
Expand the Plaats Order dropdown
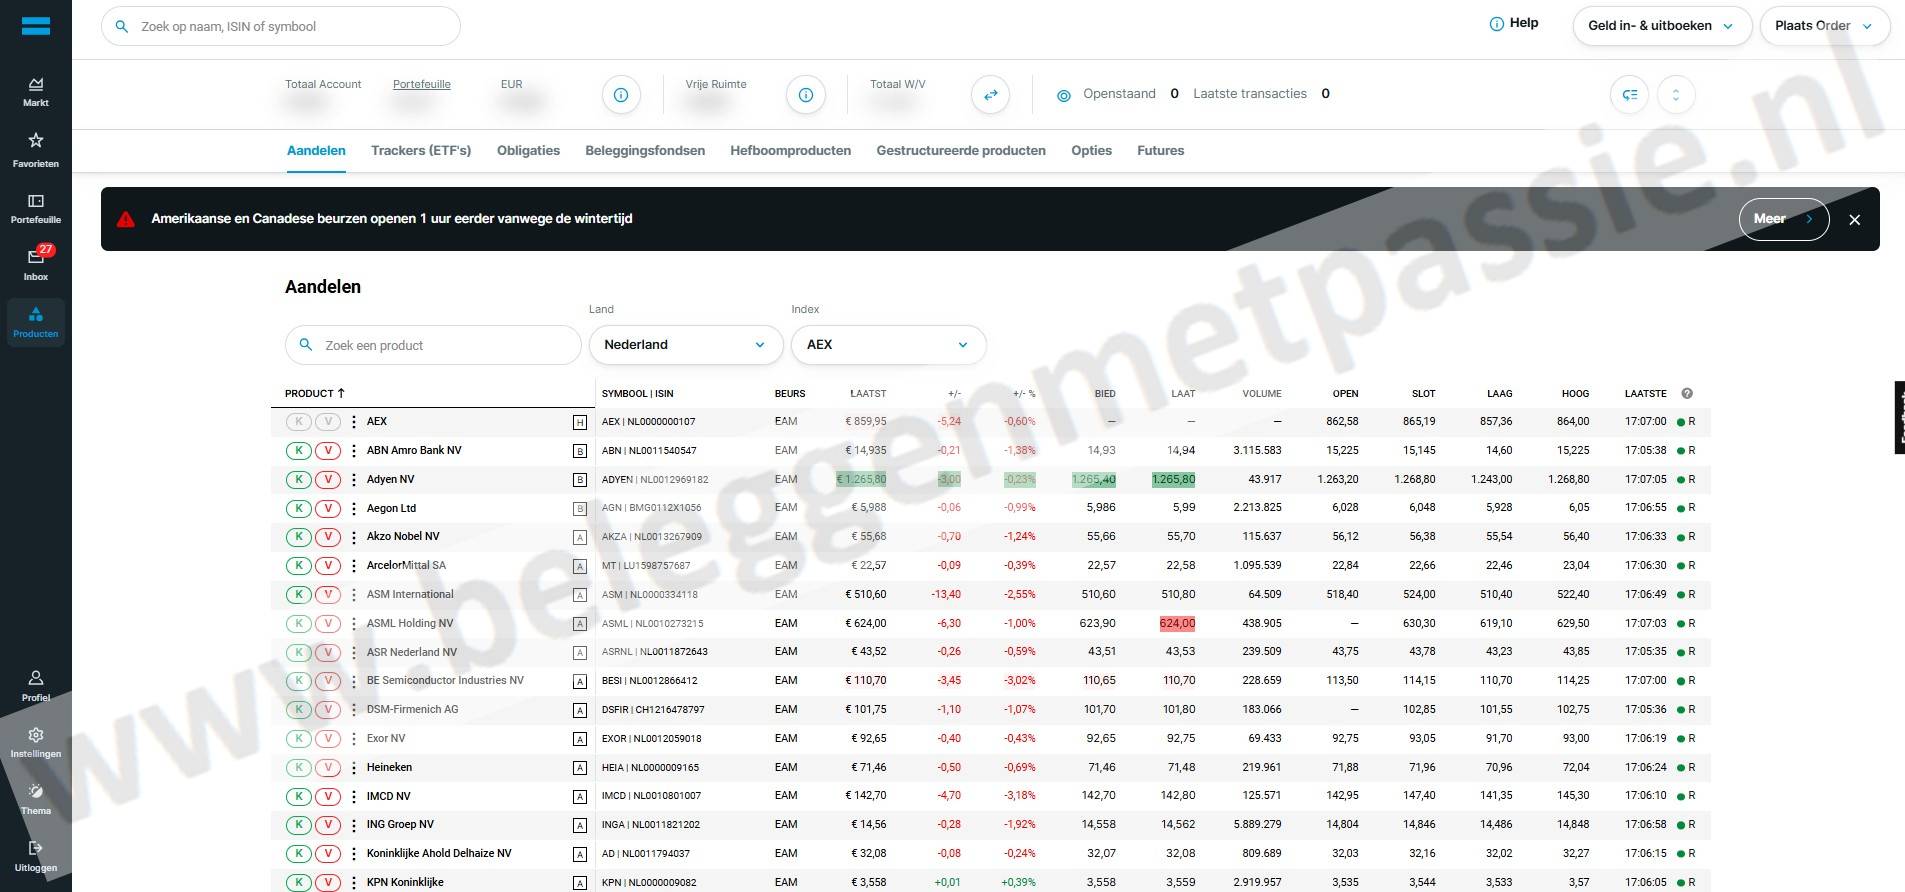click(x=1824, y=26)
